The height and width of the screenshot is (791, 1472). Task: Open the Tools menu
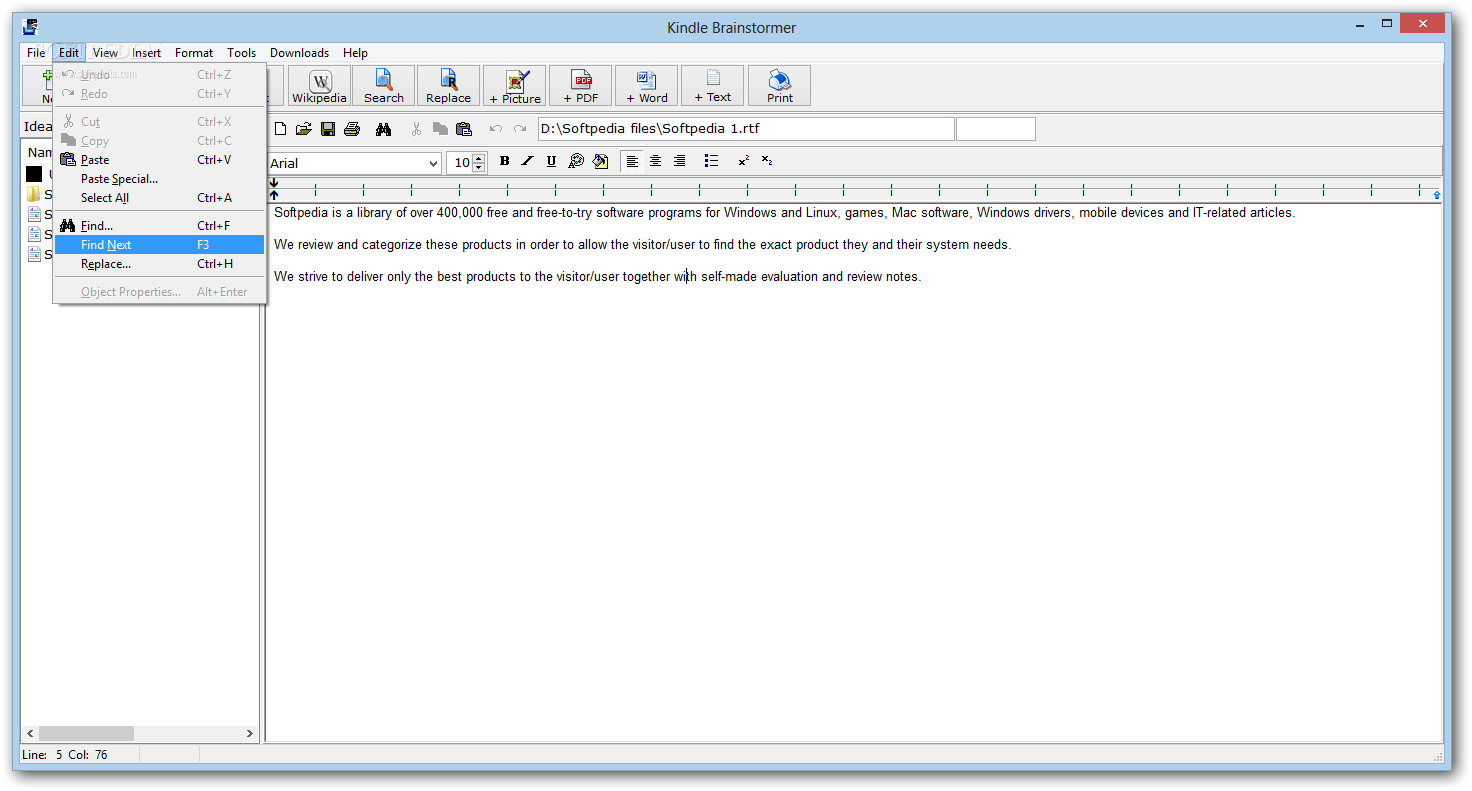241,53
